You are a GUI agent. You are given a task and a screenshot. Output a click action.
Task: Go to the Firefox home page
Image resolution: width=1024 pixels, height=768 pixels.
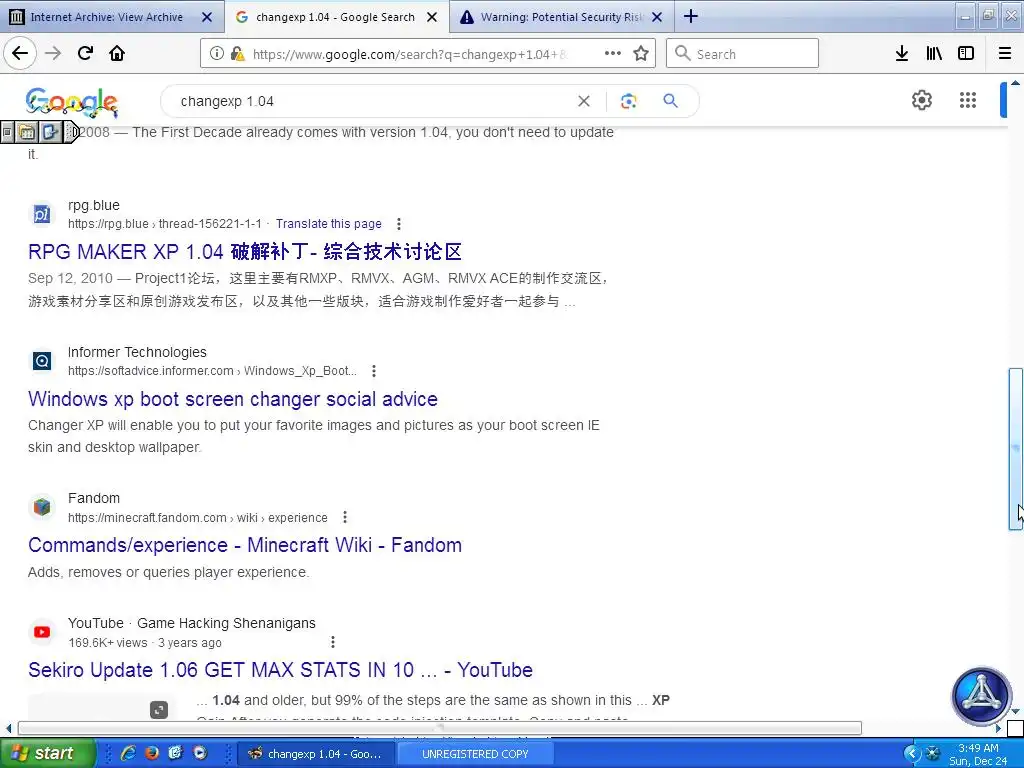click(117, 53)
